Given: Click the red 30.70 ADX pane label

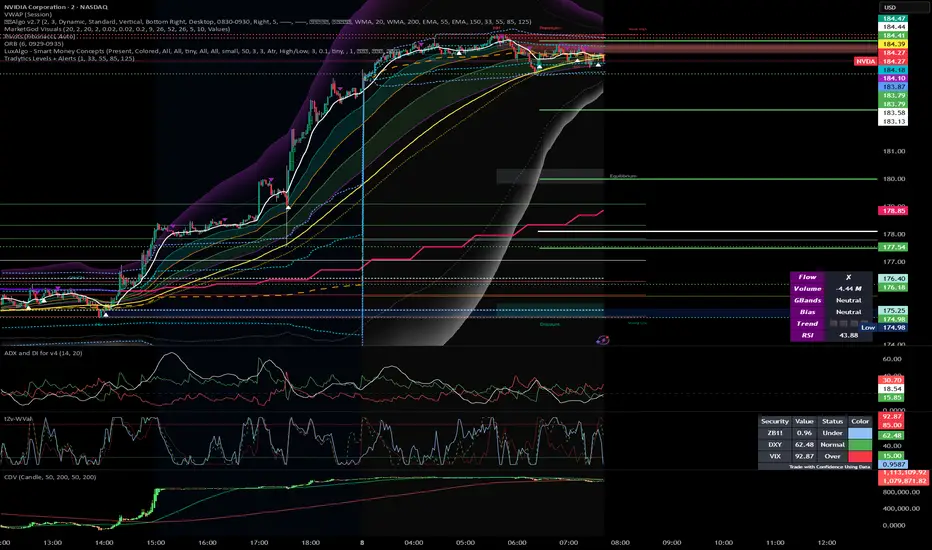Looking at the screenshot, I should pyautogui.click(x=893, y=380).
